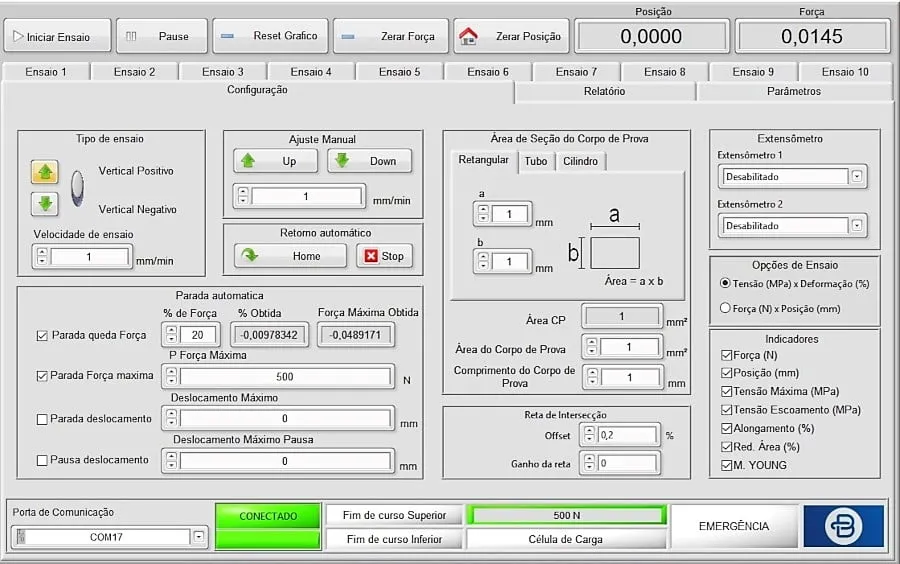The height and width of the screenshot is (564, 900).
Task: Toggle Red. Área (%) checkbox
Action: (x=727, y=446)
